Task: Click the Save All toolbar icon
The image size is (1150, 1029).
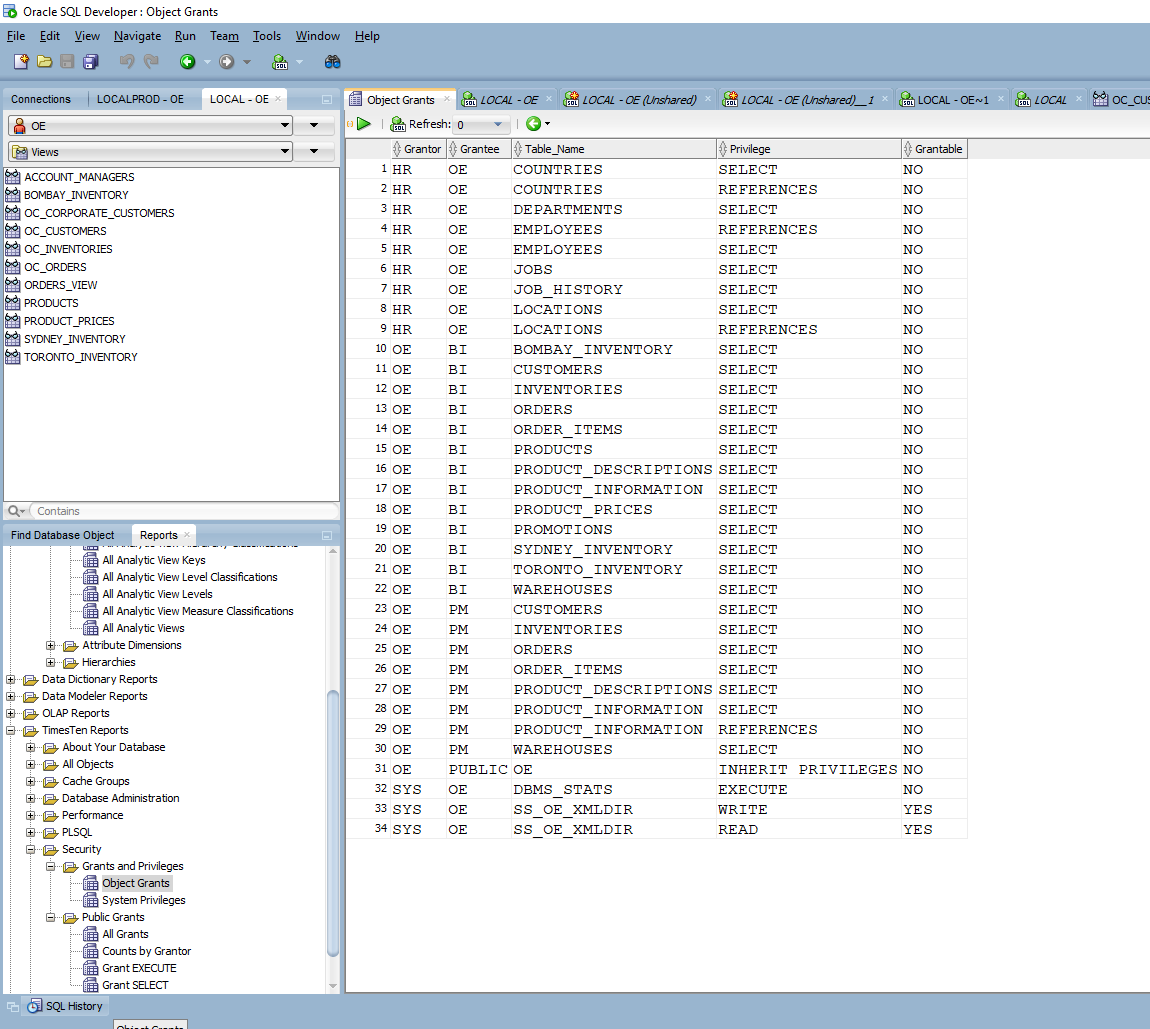Action: pyautogui.click(x=91, y=62)
